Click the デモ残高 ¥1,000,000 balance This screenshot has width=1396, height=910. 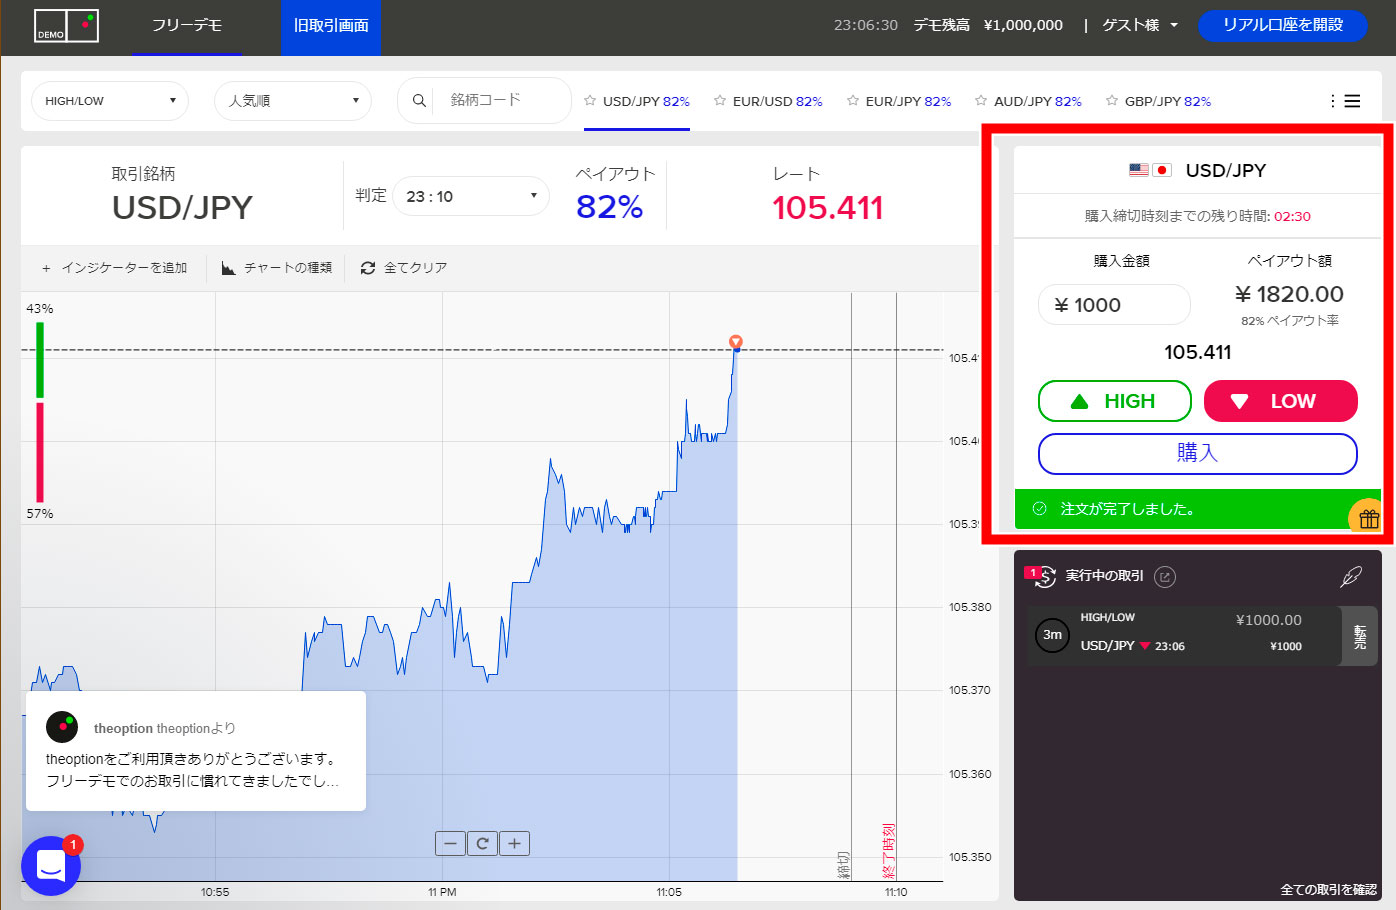[x=988, y=25]
